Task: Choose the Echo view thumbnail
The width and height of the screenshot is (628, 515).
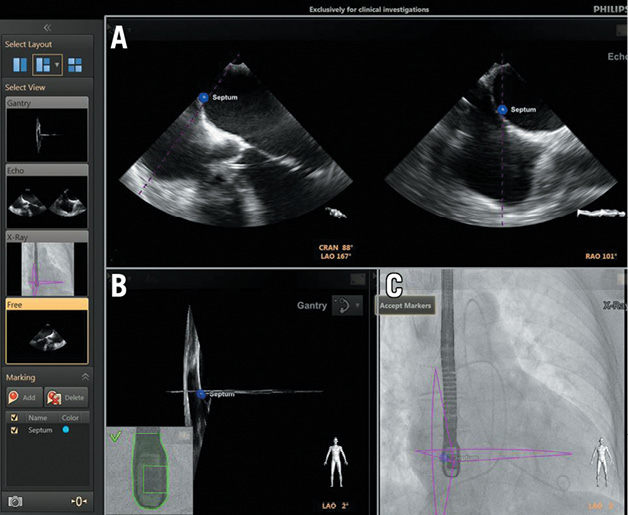Action: [x=46, y=201]
